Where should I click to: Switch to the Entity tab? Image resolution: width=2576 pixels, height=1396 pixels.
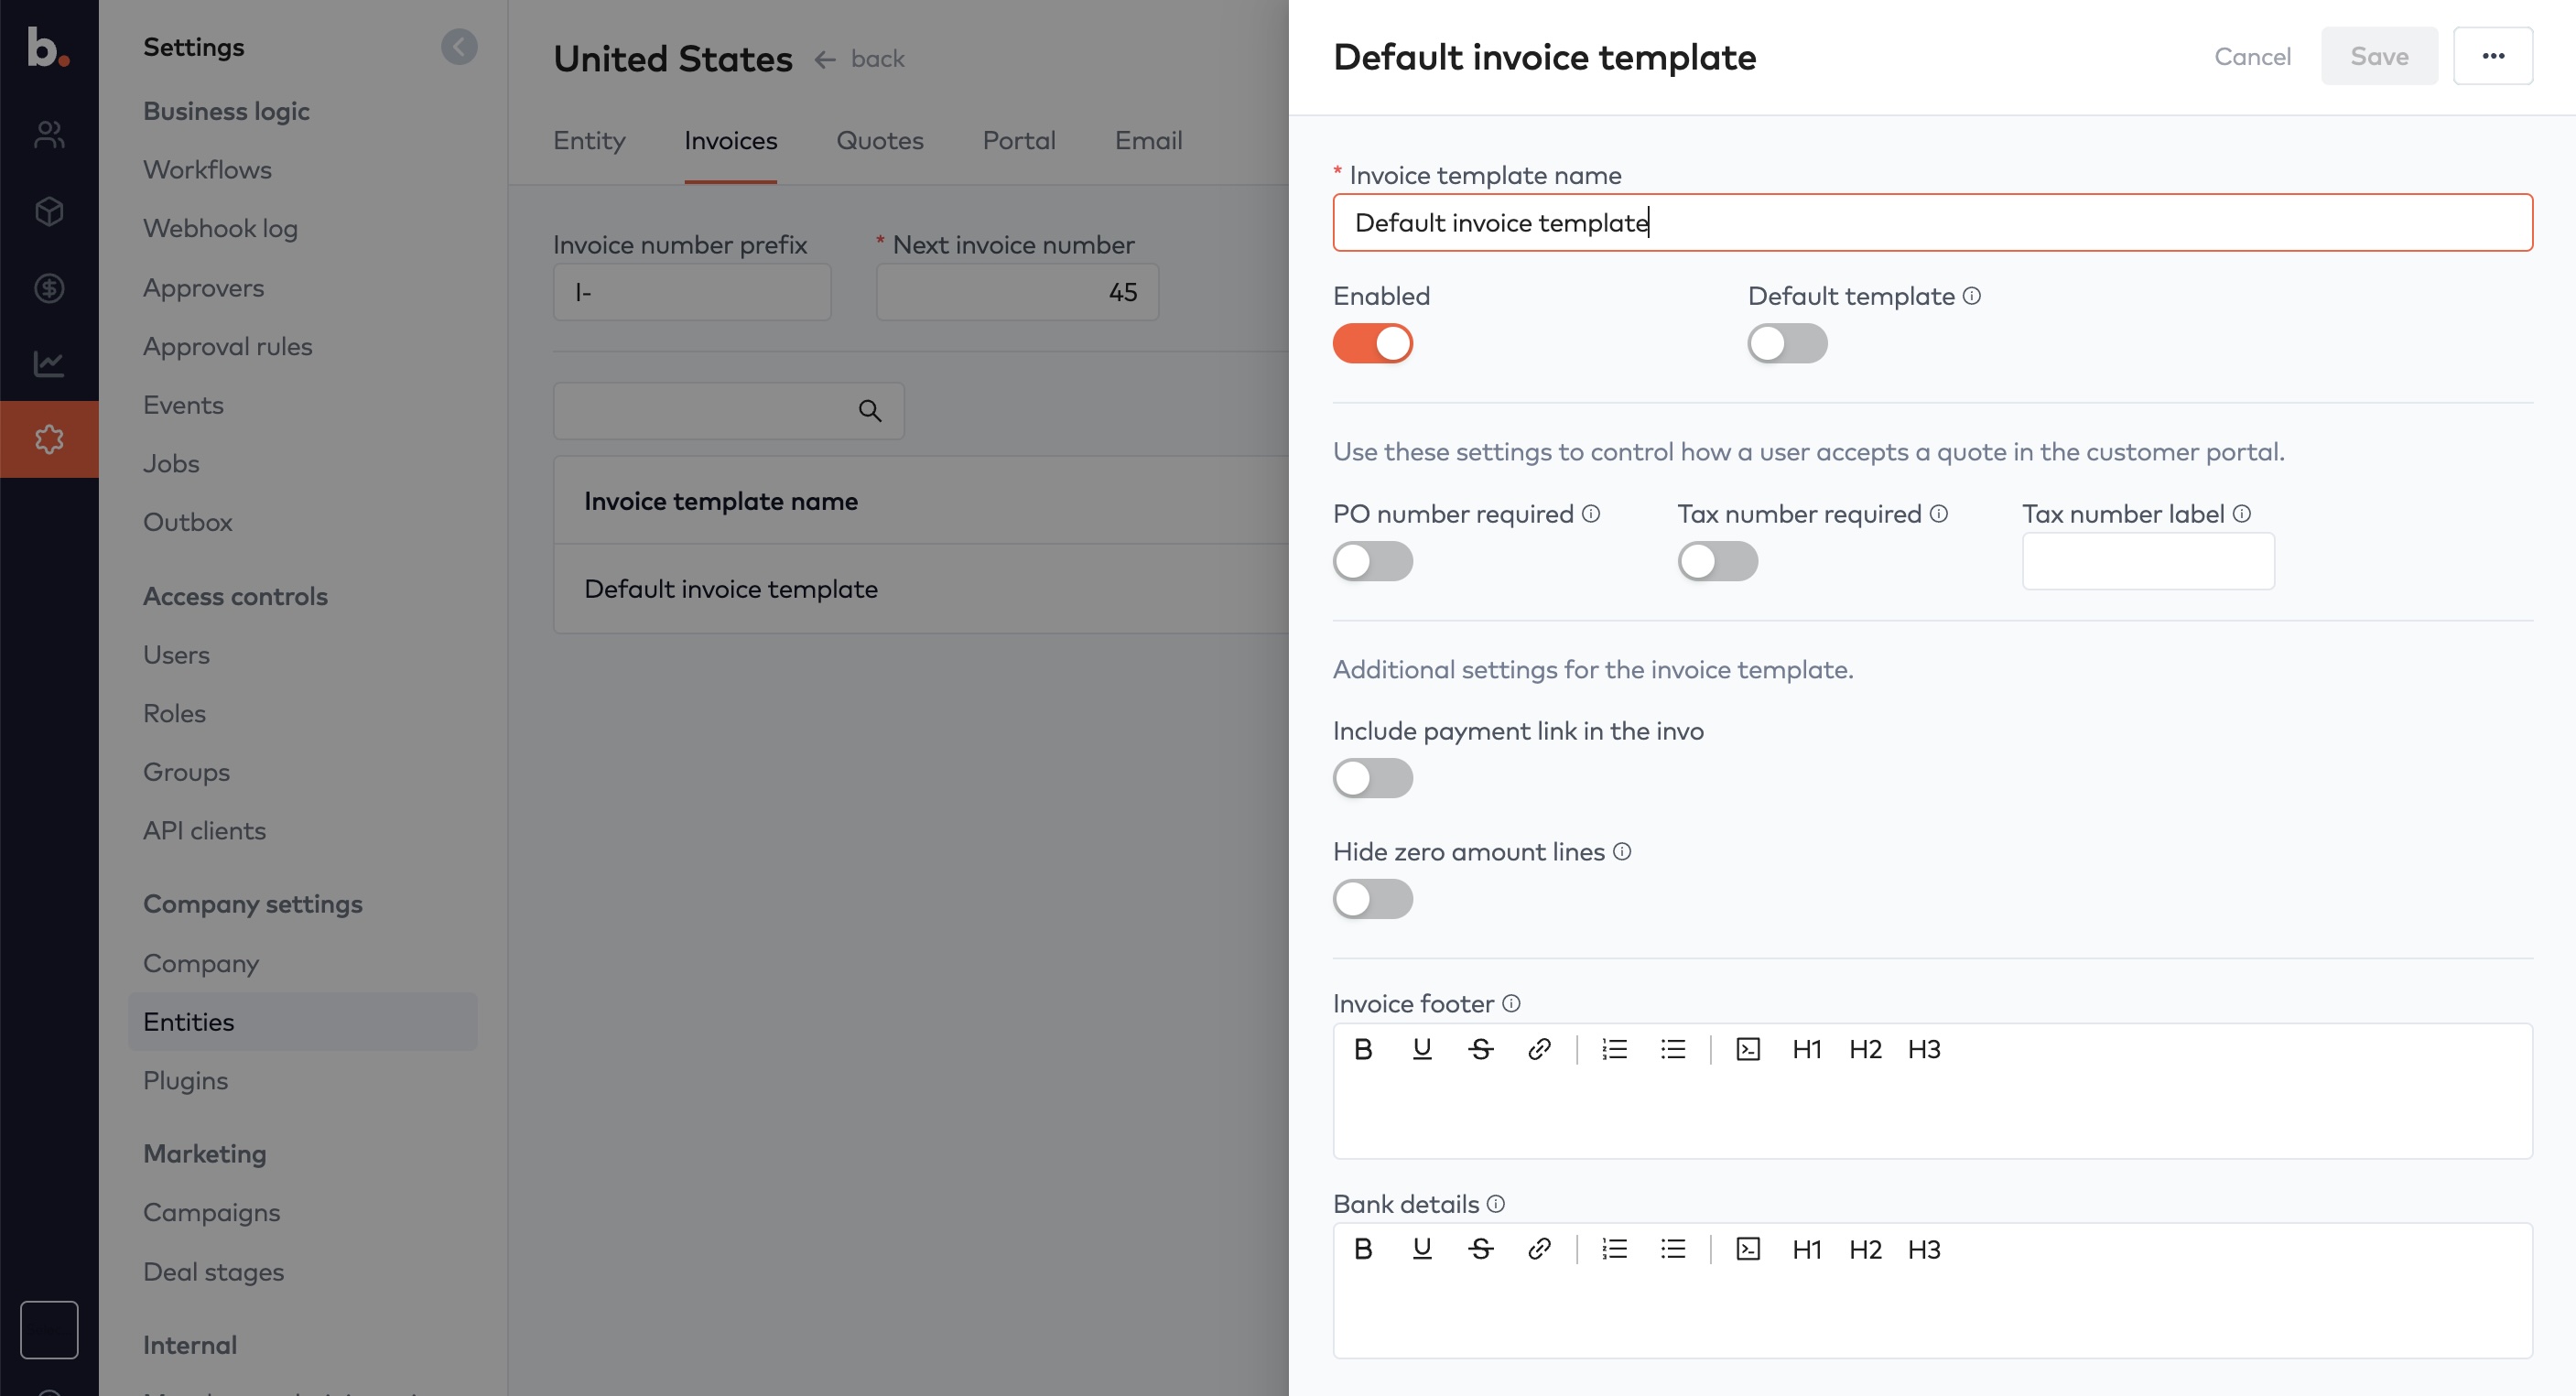tap(589, 140)
